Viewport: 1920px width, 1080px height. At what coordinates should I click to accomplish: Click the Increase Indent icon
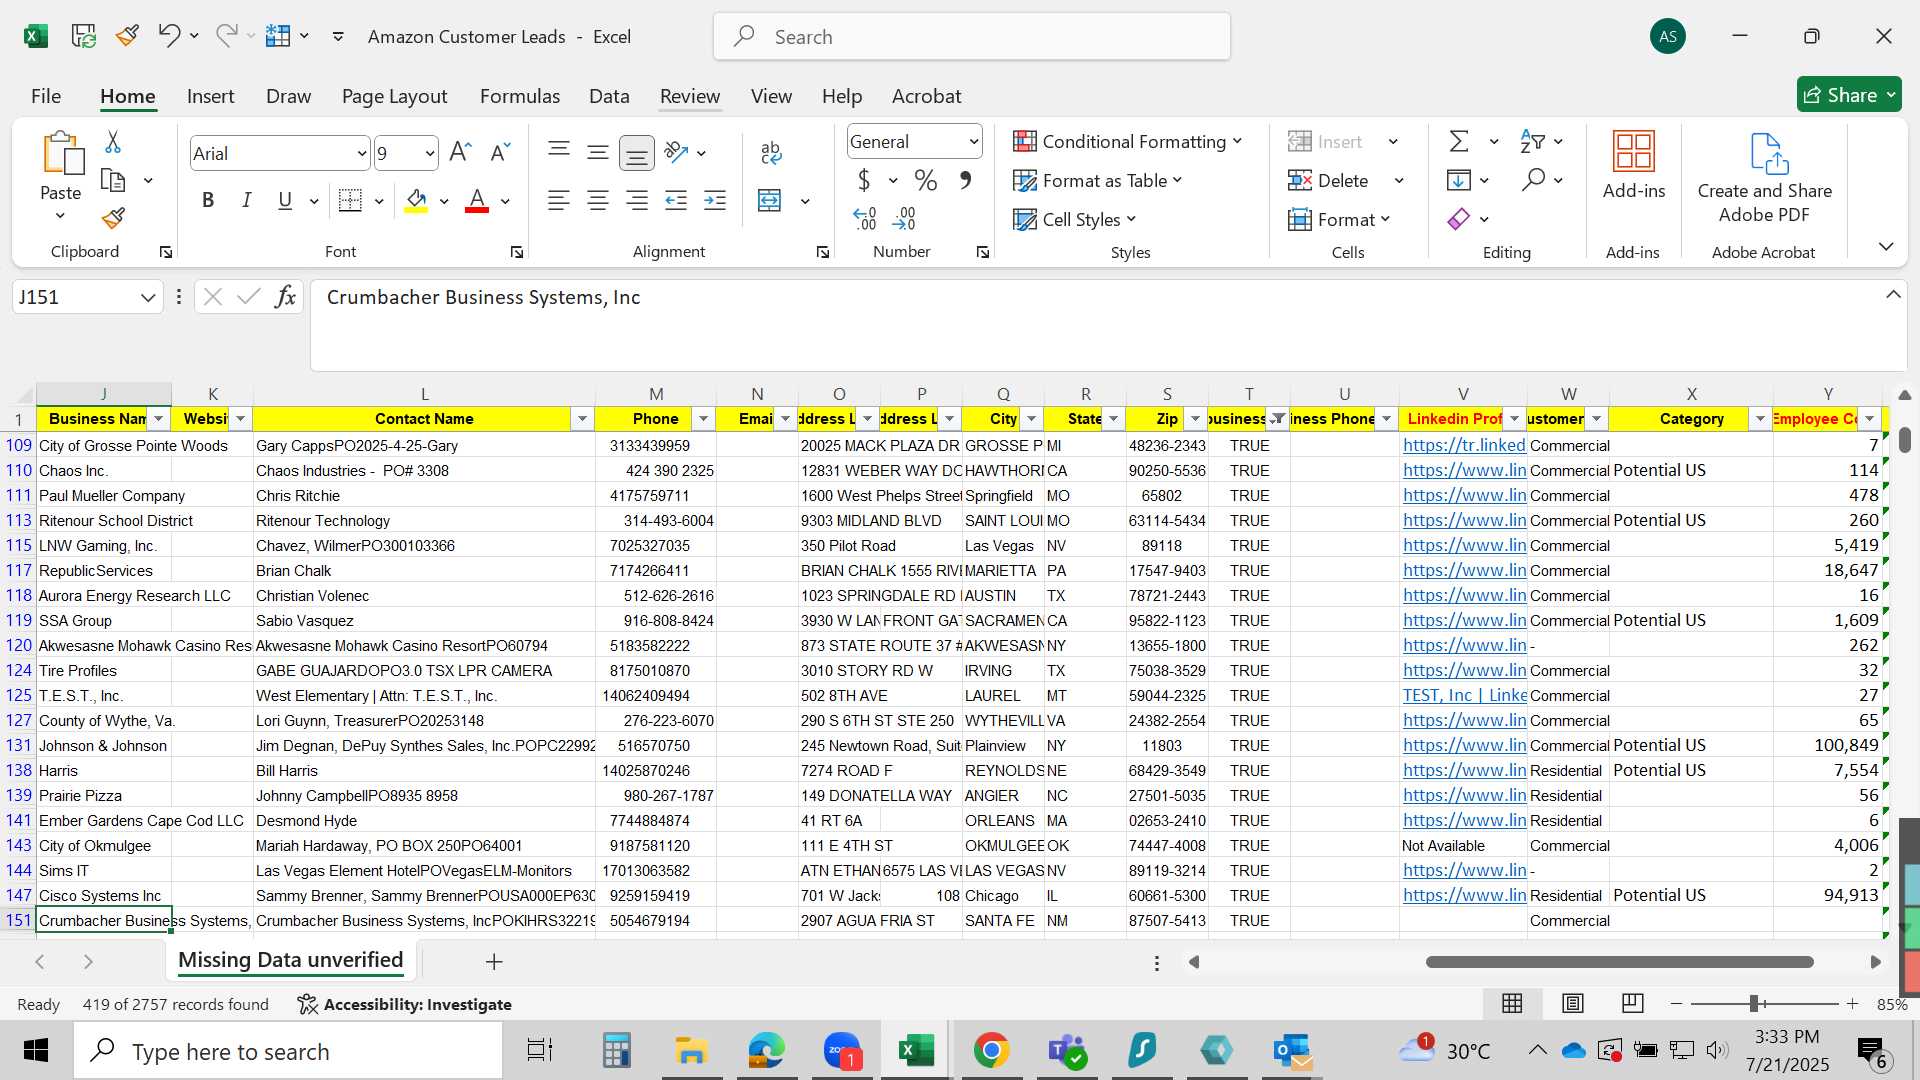(x=715, y=201)
